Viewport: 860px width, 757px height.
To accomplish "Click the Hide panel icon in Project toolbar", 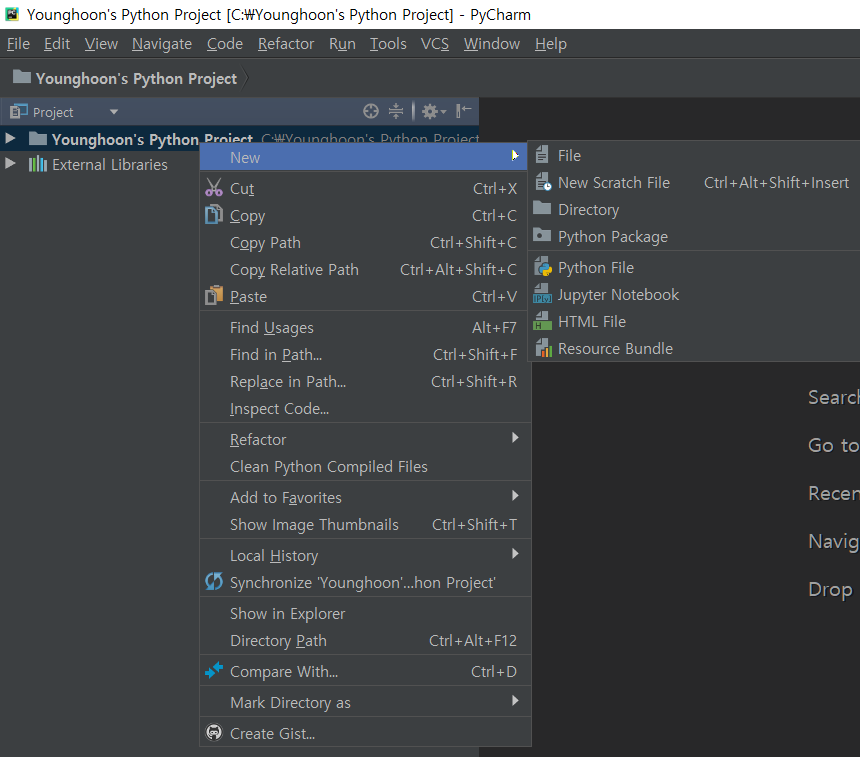I will click(x=463, y=111).
